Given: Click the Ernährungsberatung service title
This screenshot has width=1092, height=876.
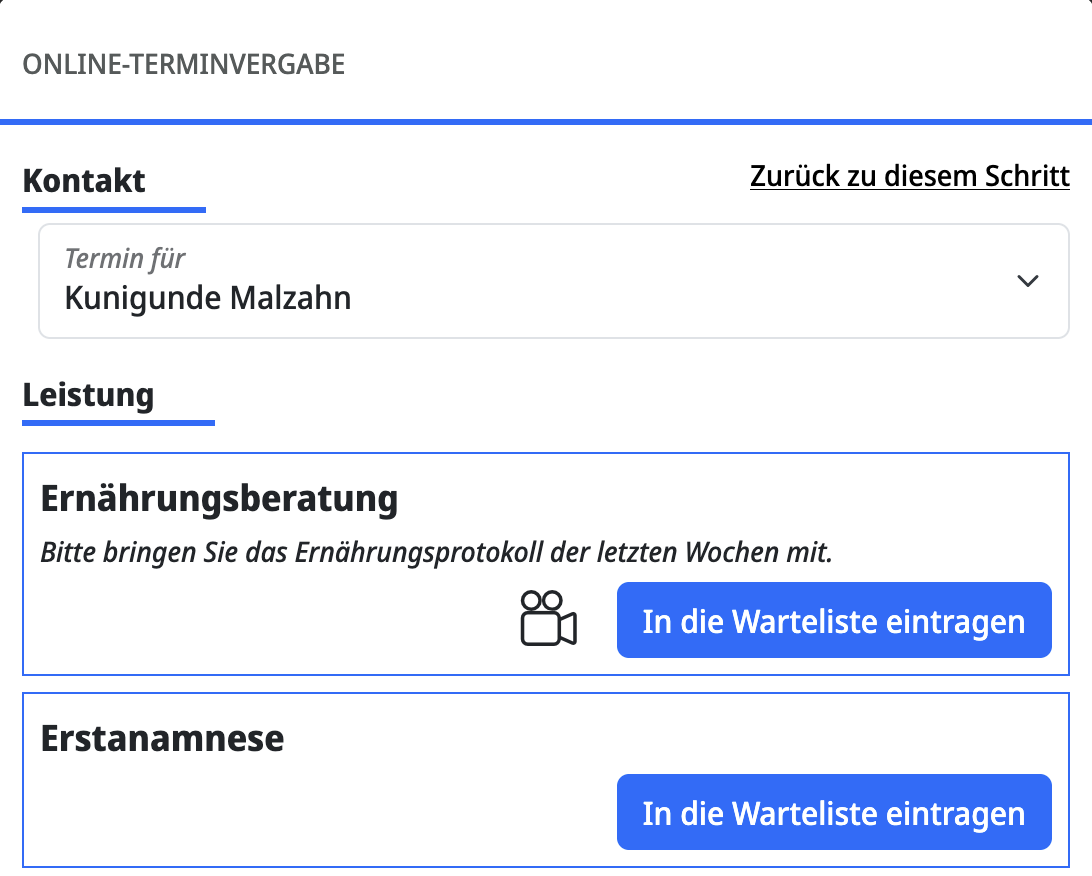Looking at the screenshot, I should pos(219,498).
